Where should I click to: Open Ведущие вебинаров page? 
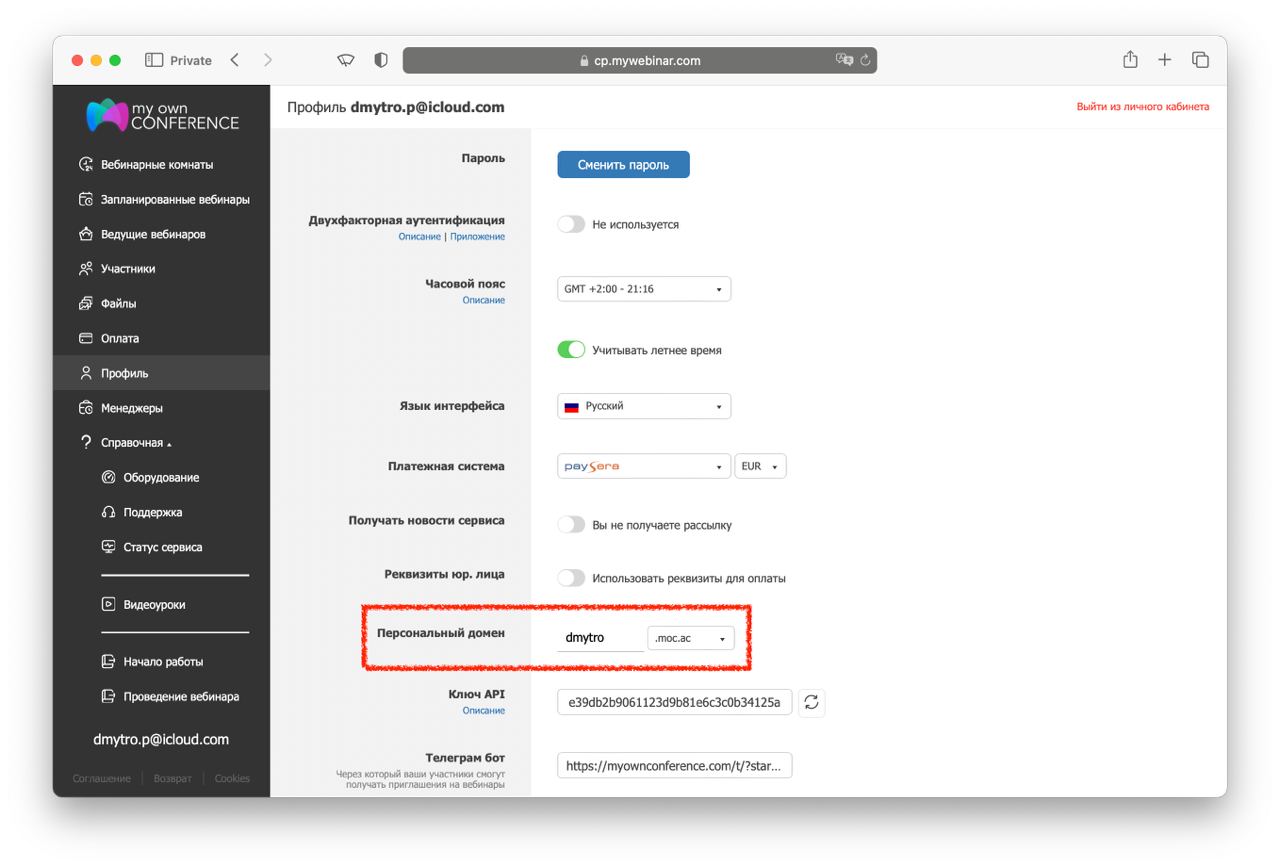pyautogui.click(x=153, y=235)
